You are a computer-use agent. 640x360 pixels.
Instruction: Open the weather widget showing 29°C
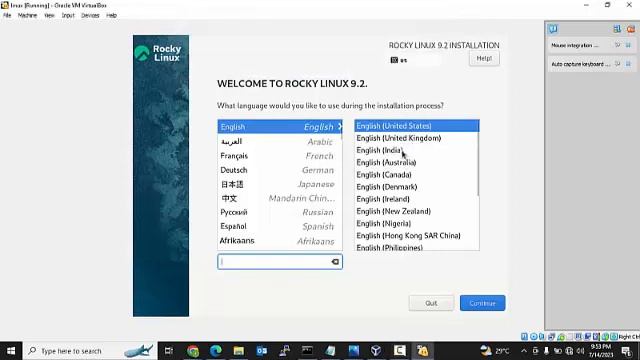pos(495,351)
